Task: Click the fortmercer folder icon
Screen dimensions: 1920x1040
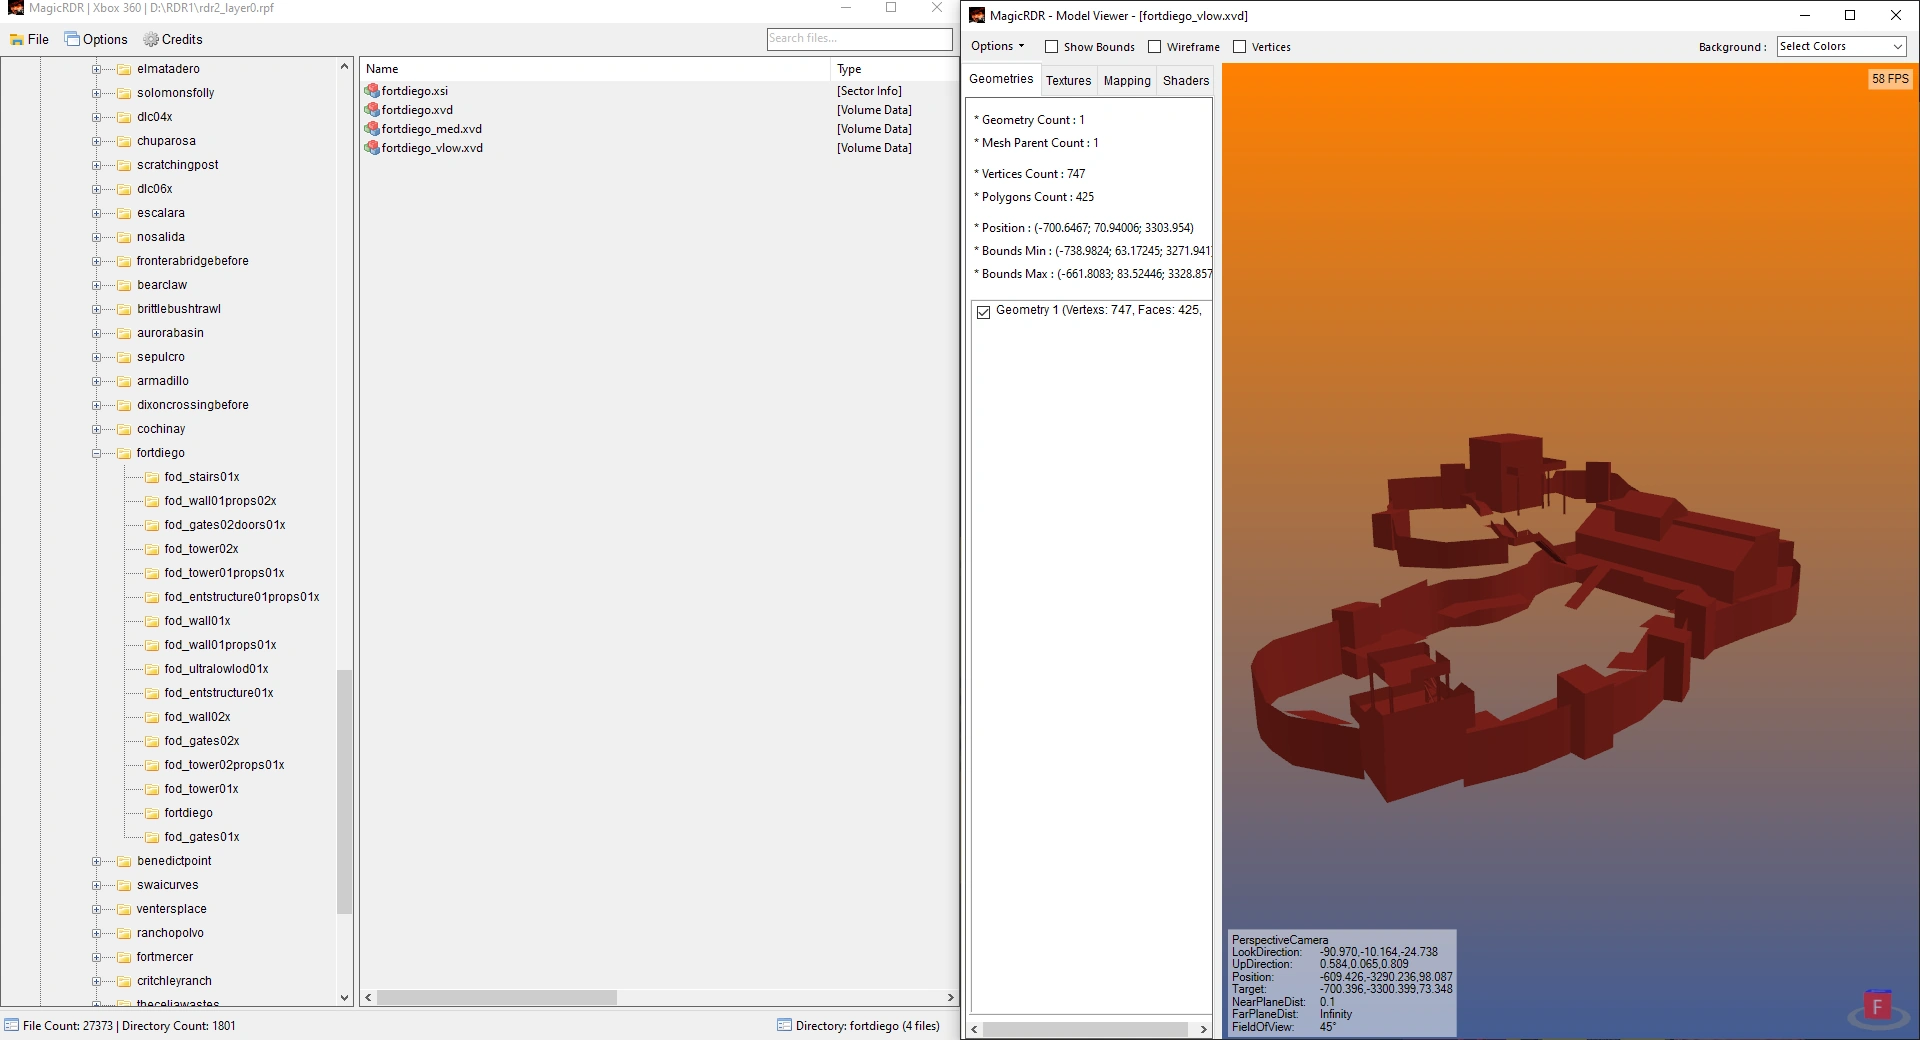Action: 124,957
